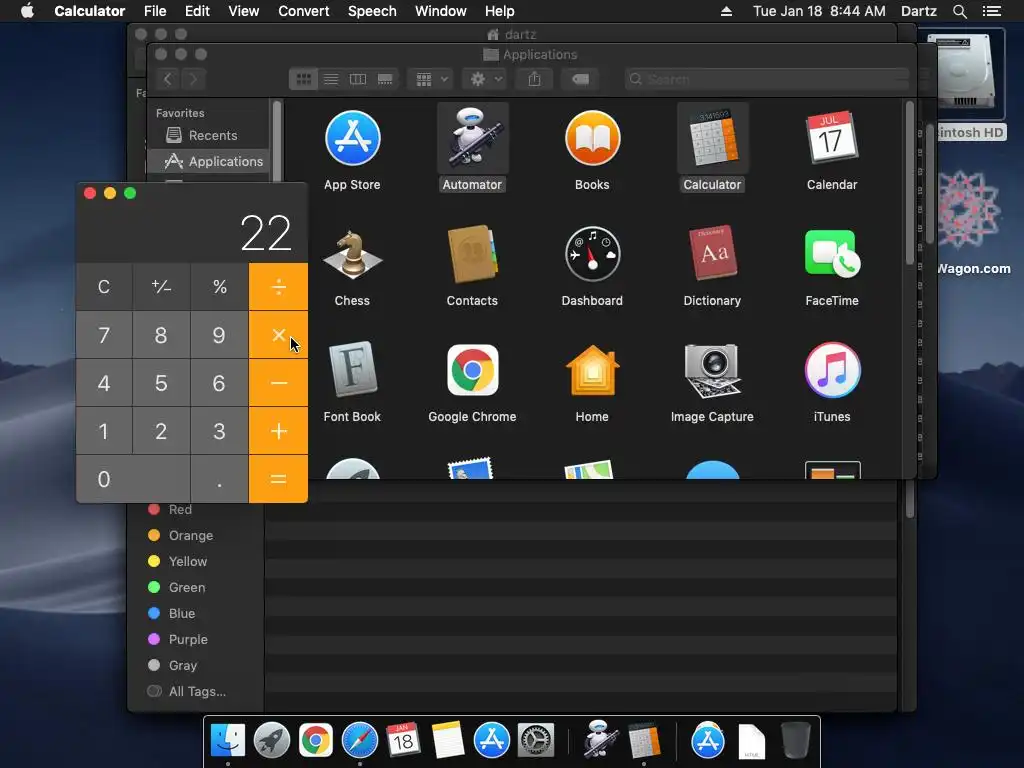Screen dimensions: 1024x768
Task: Open the Font Book app icon
Action: (353, 370)
